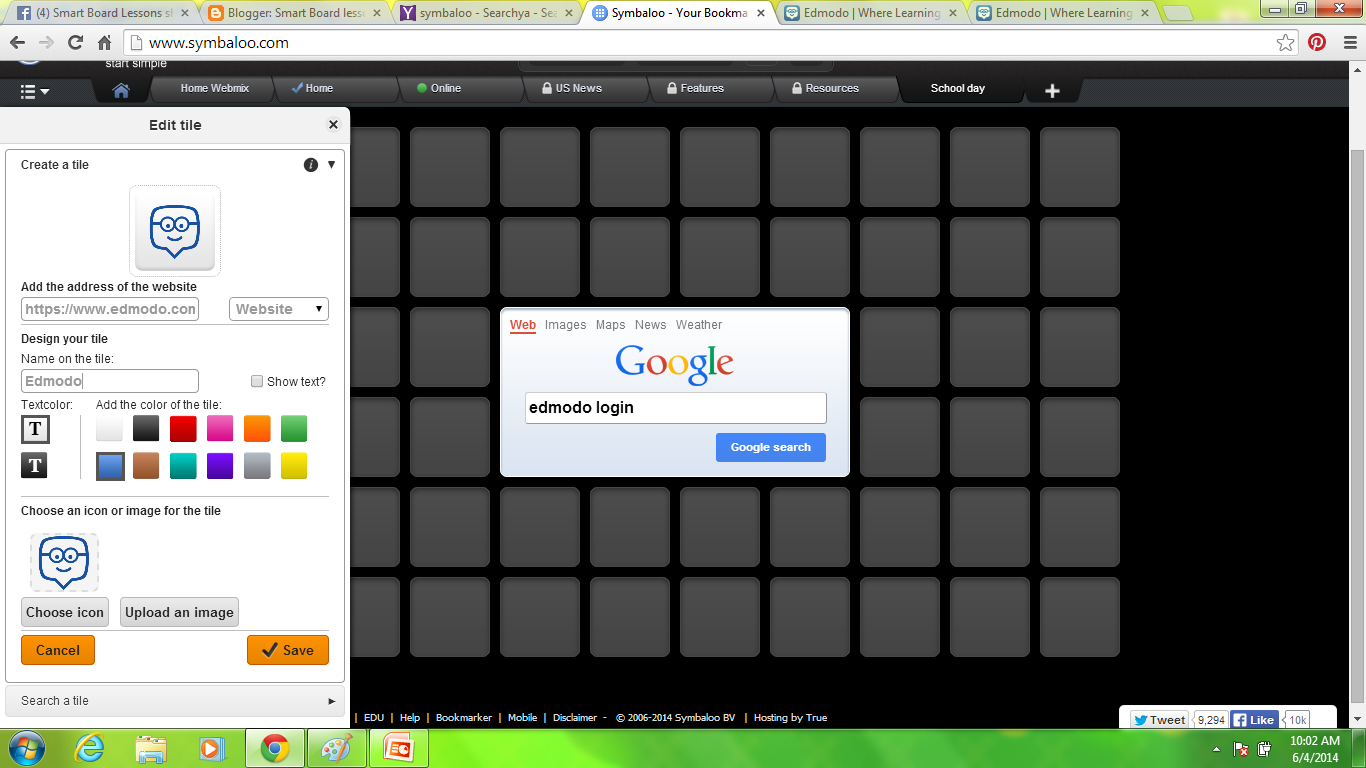Select Maps in the Google widget
The height and width of the screenshot is (768, 1366).
click(x=610, y=325)
